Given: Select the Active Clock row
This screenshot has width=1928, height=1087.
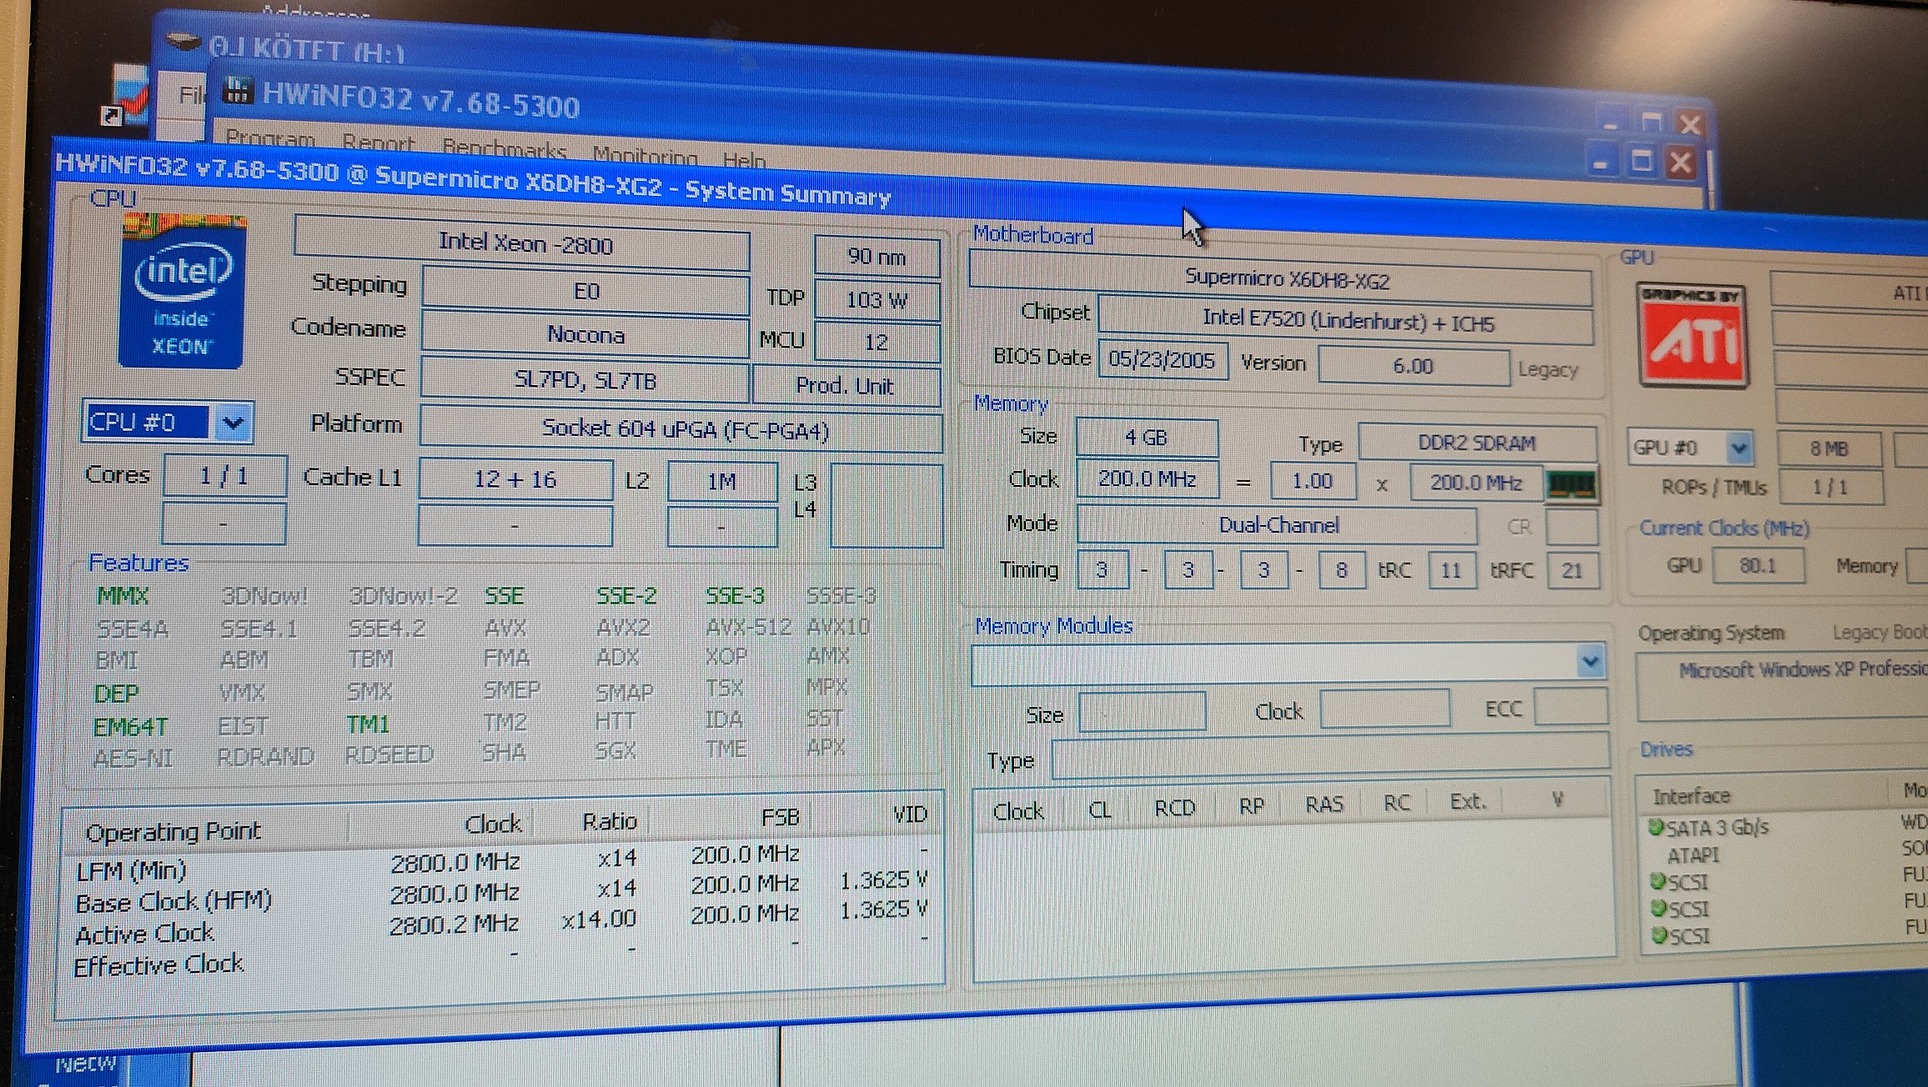Looking at the screenshot, I should (146, 933).
